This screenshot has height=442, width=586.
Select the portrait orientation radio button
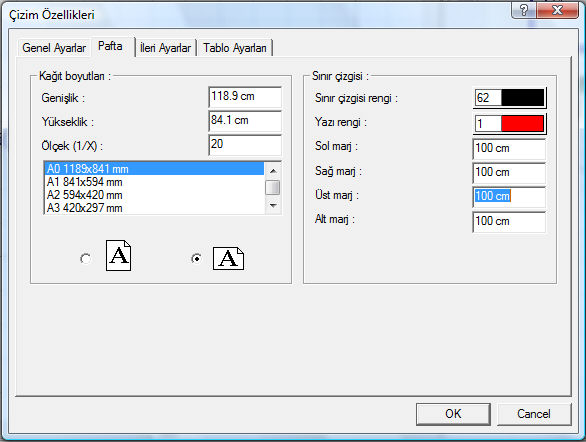tap(86, 258)
